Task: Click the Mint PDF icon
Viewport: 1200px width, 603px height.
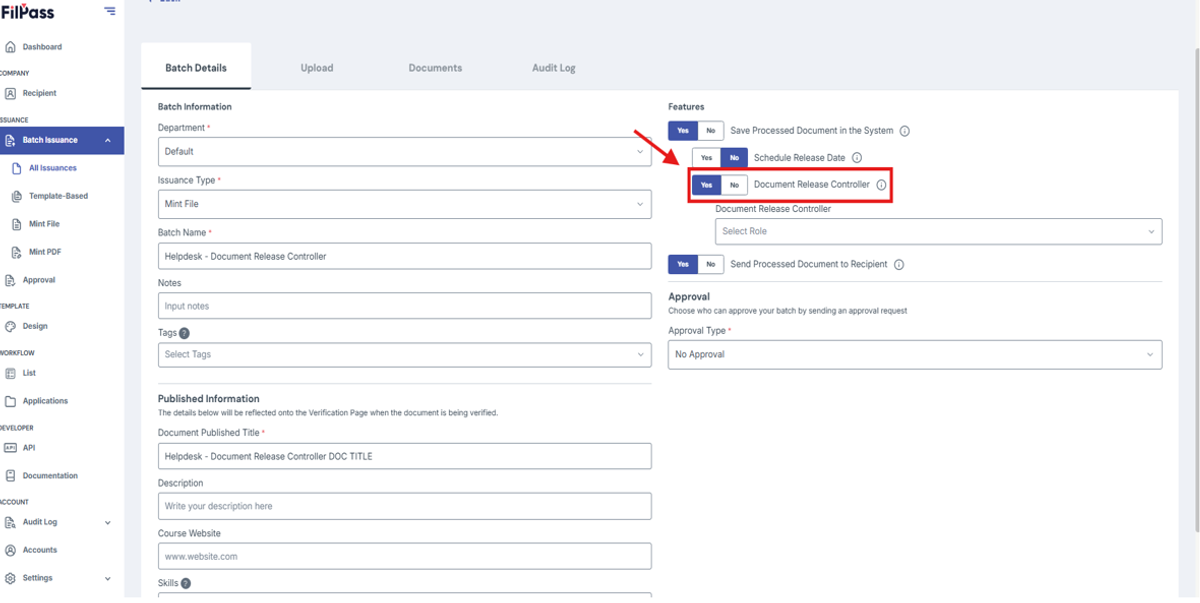Action: pyautogui.click(x=18, y=252)
